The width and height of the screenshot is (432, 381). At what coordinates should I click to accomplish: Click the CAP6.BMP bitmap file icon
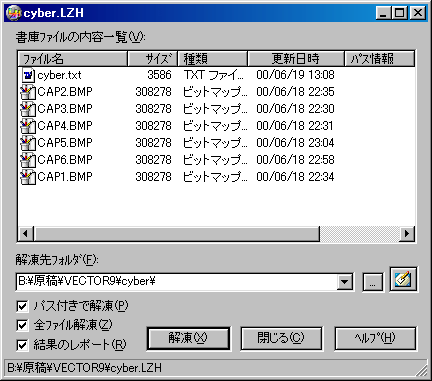click(x=28, y=160)
